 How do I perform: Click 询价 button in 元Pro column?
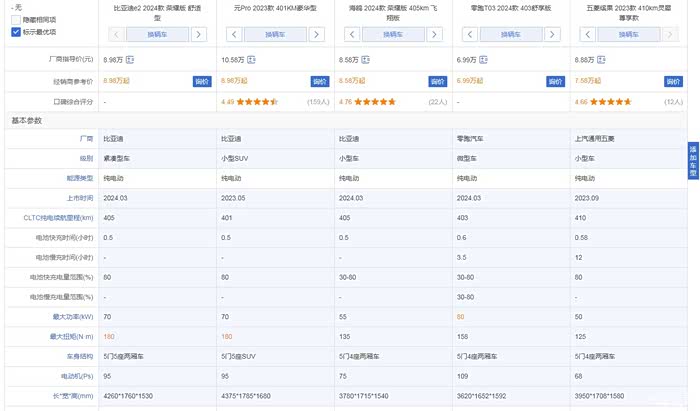[319, 81]
